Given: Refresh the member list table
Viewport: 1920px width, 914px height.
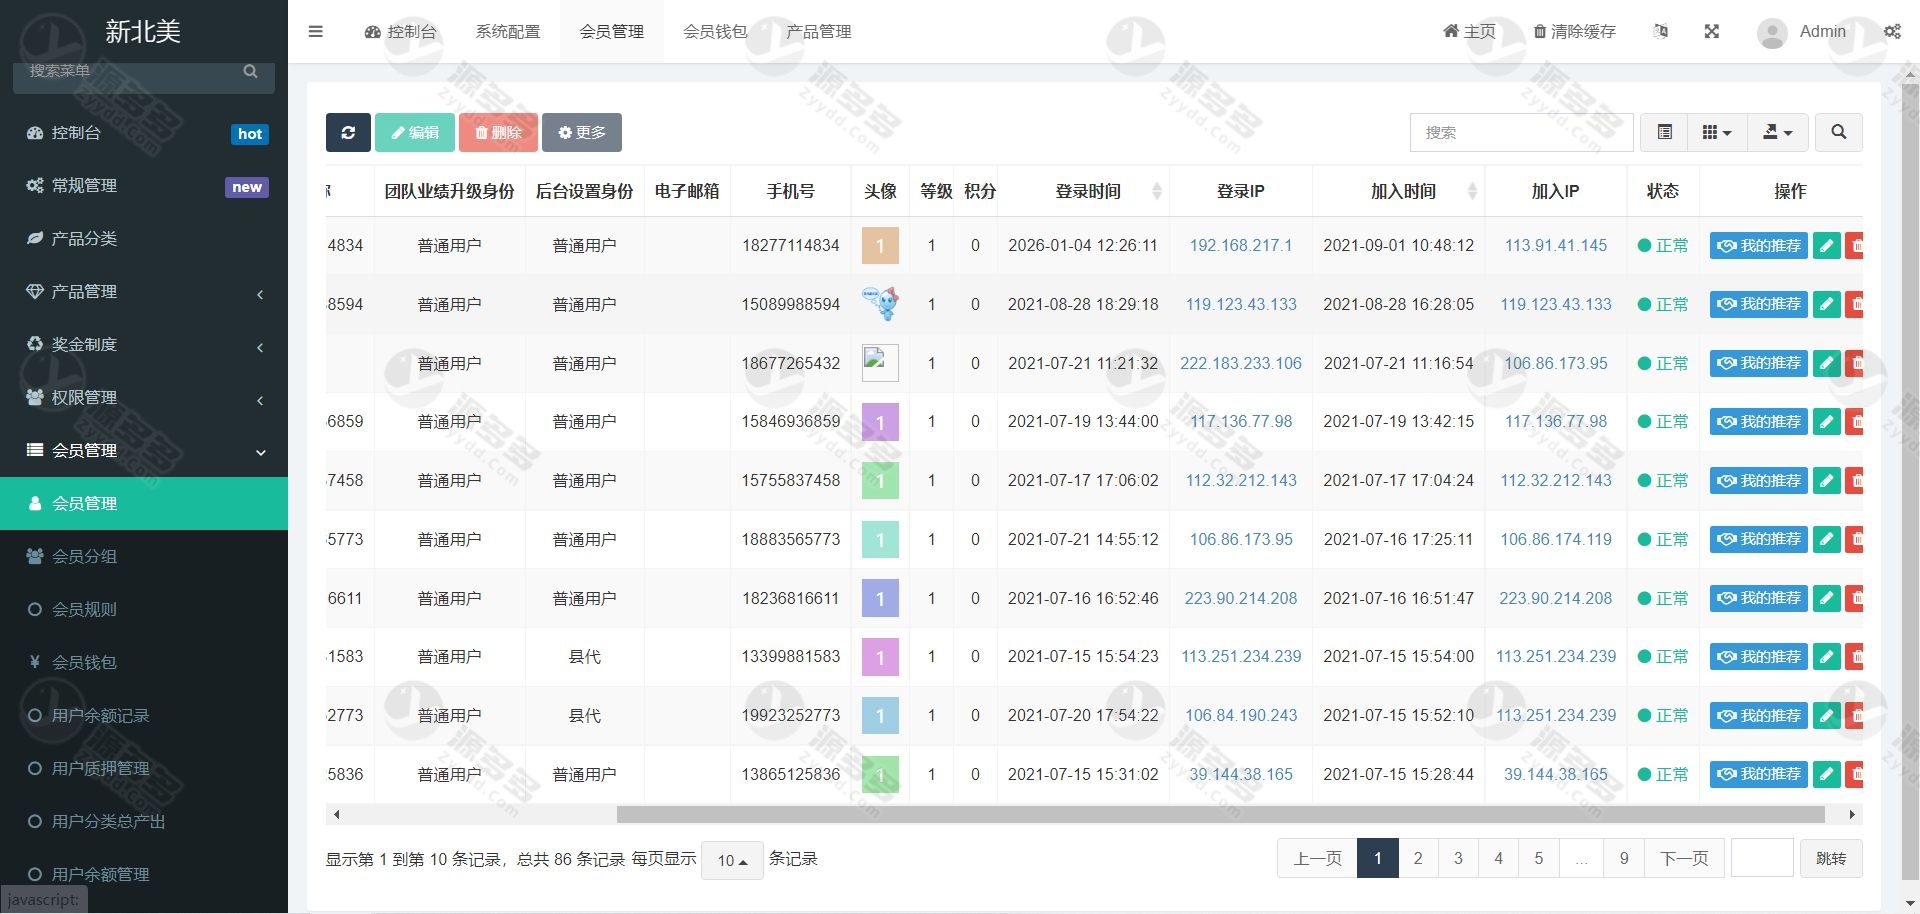Looking at the screenshot, I should point(348,131).
